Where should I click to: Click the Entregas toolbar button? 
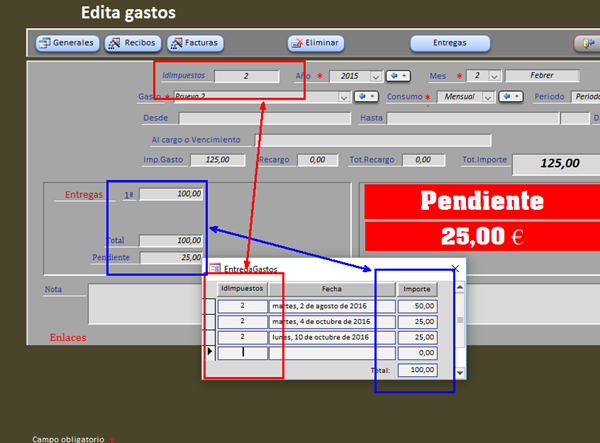coord(450,43)
